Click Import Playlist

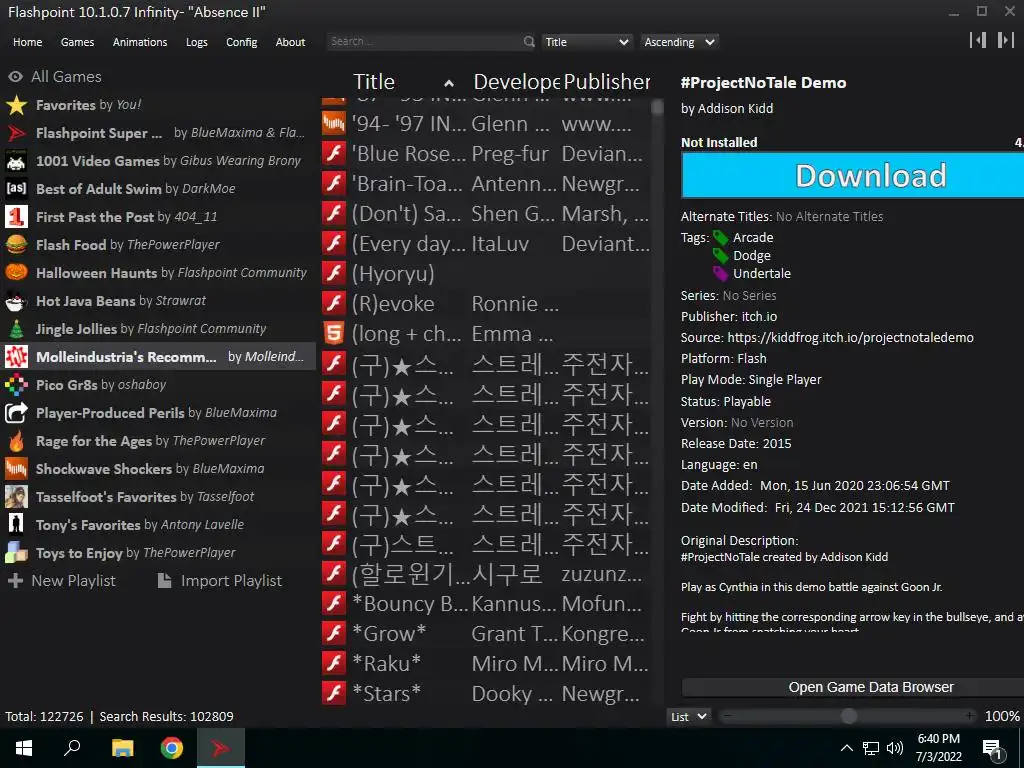[220, 581]
